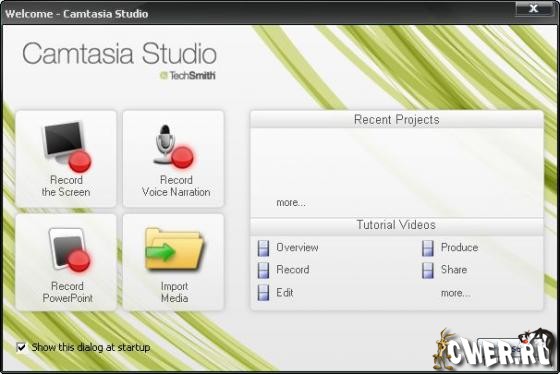This screenshot has height=374, width=560.
Task: Select the Share tutorial video link
Action: pyautogui.click(x=454, y=269)
